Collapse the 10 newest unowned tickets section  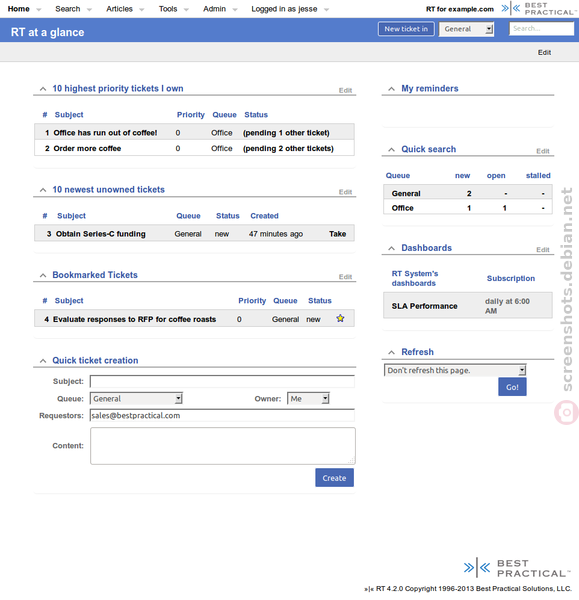(x=43, y=190)
